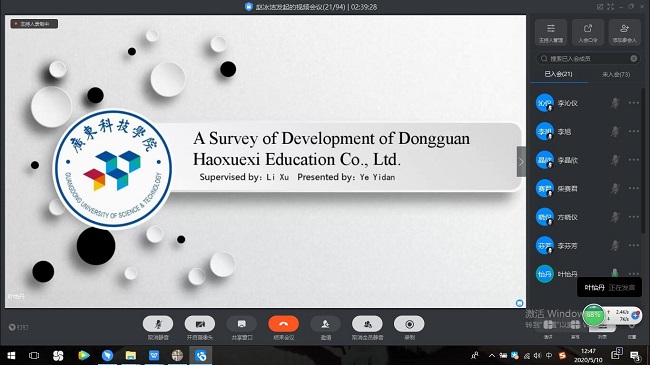Clear the member search field with the X icon
The width and height of the screenshot is (650, 365).
click(634, 58)
